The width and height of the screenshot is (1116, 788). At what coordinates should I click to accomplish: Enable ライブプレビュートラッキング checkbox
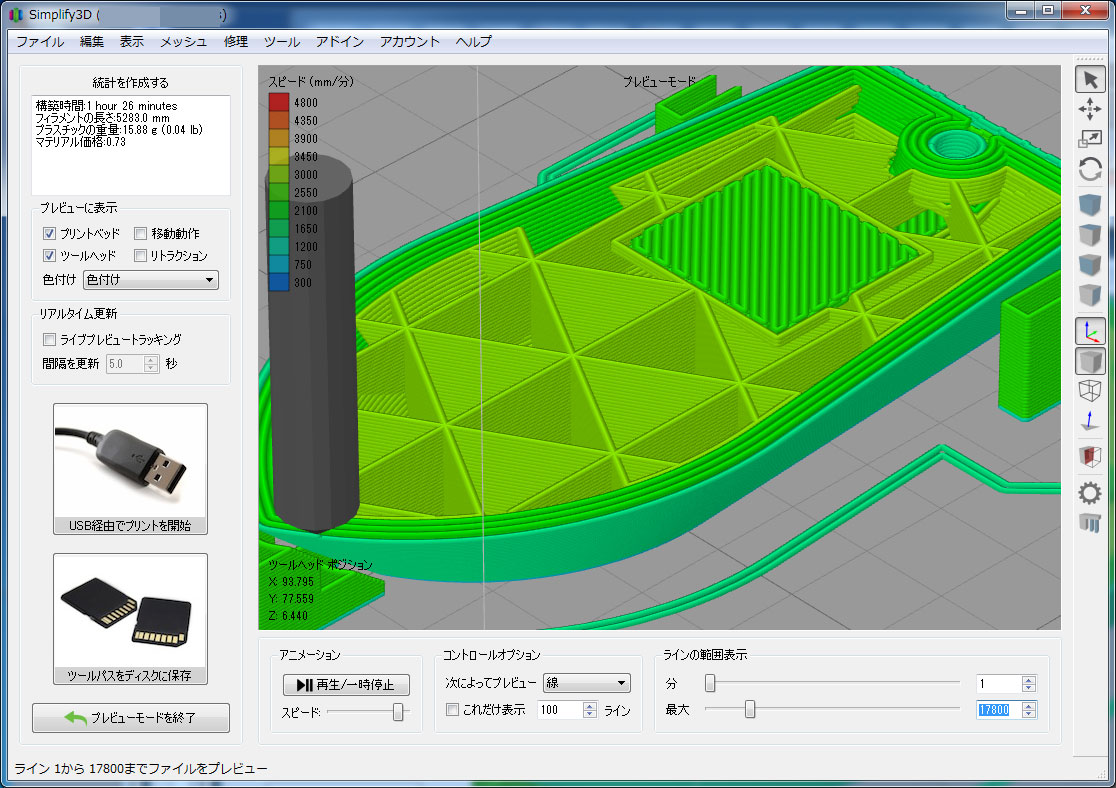coord(49,340)
